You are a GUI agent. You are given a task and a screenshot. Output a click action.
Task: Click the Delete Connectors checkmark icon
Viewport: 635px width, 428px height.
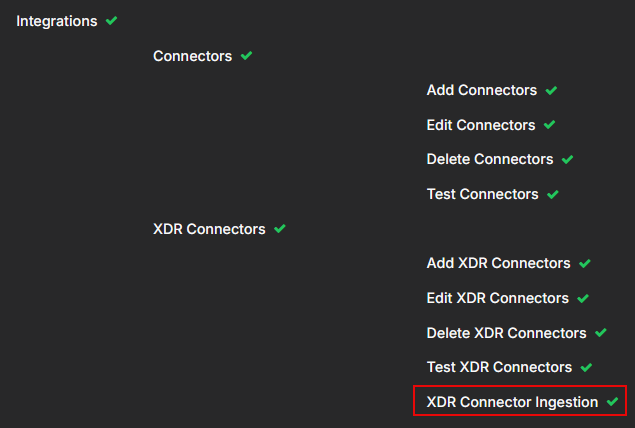567,159
